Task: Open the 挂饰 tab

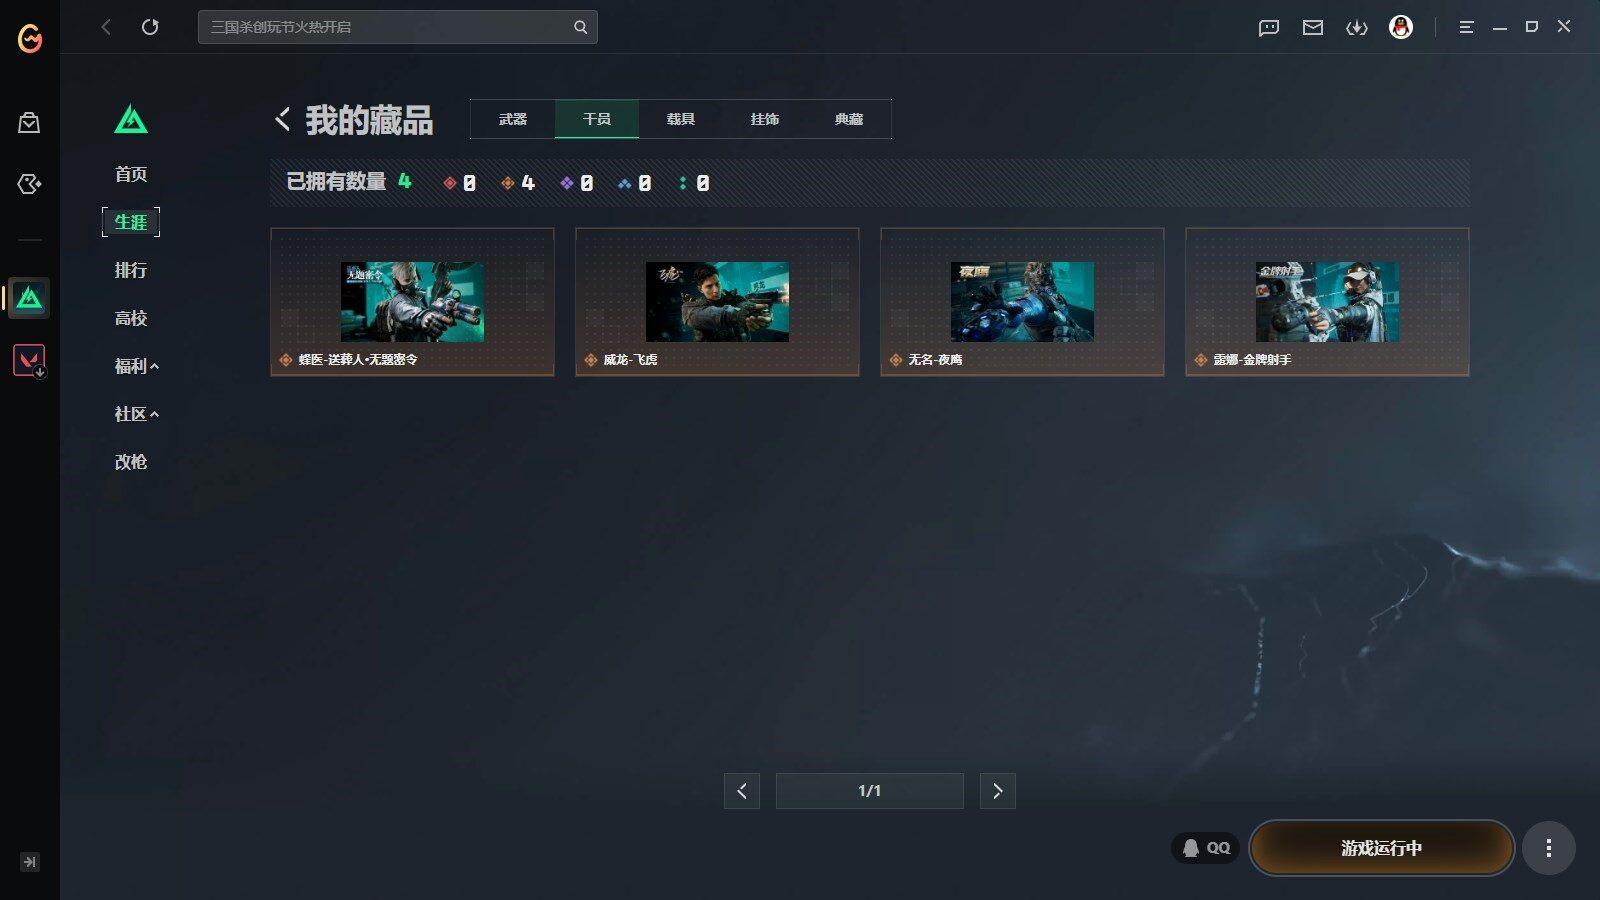Action: pos(765,119)
